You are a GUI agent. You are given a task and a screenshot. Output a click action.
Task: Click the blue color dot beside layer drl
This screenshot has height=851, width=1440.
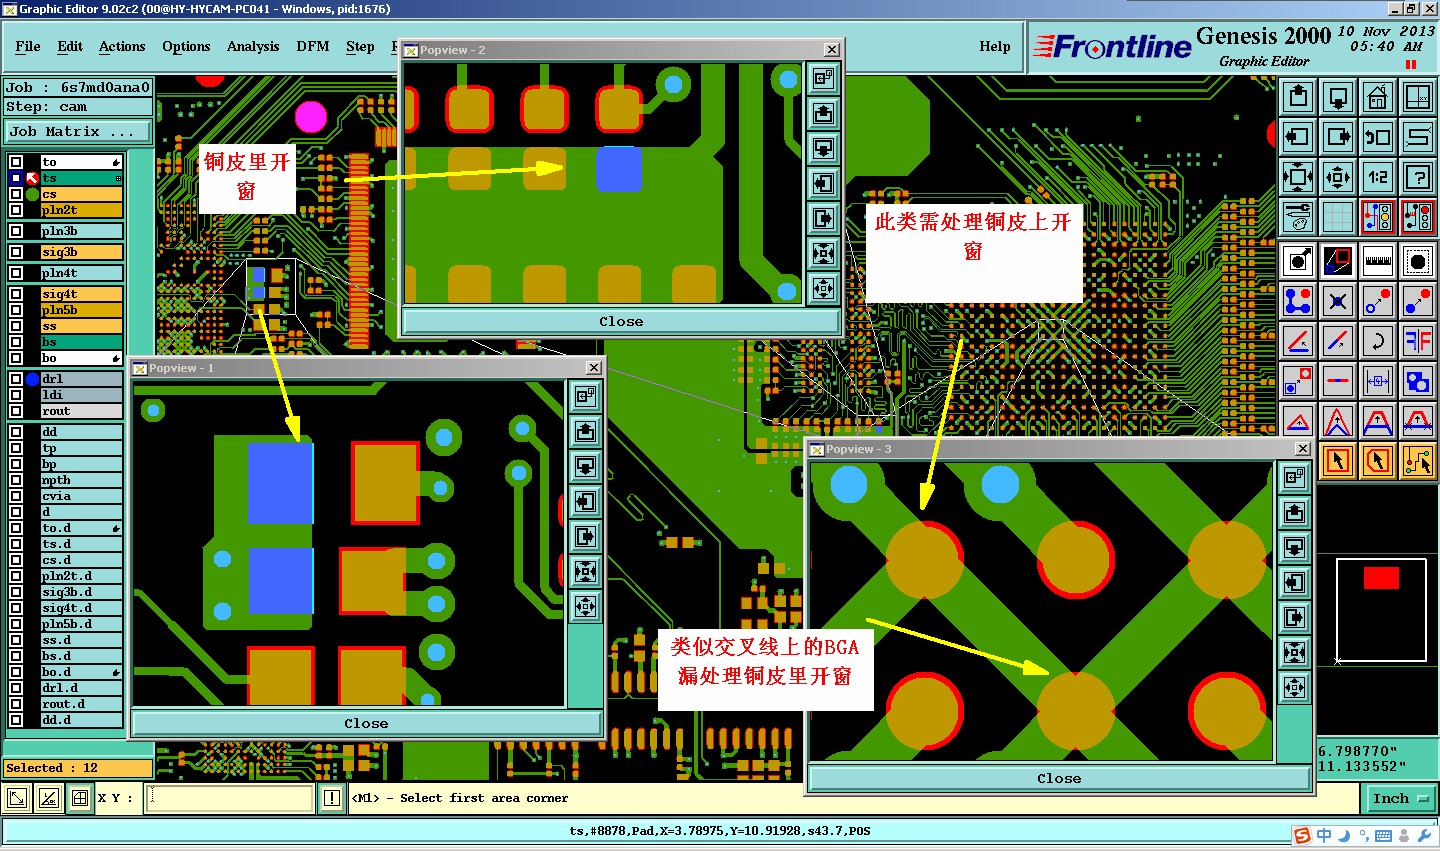click(32, 379)
